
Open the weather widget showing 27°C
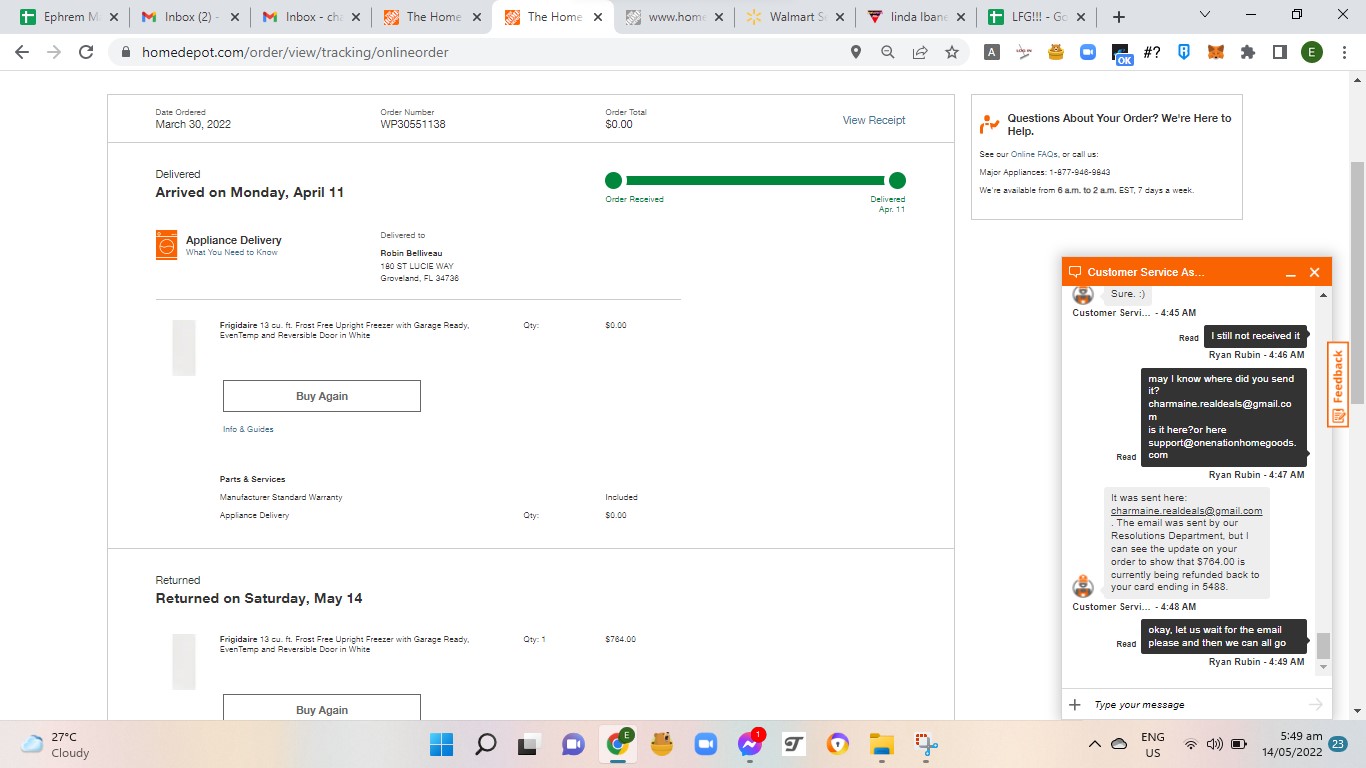(x=57, y=744)
